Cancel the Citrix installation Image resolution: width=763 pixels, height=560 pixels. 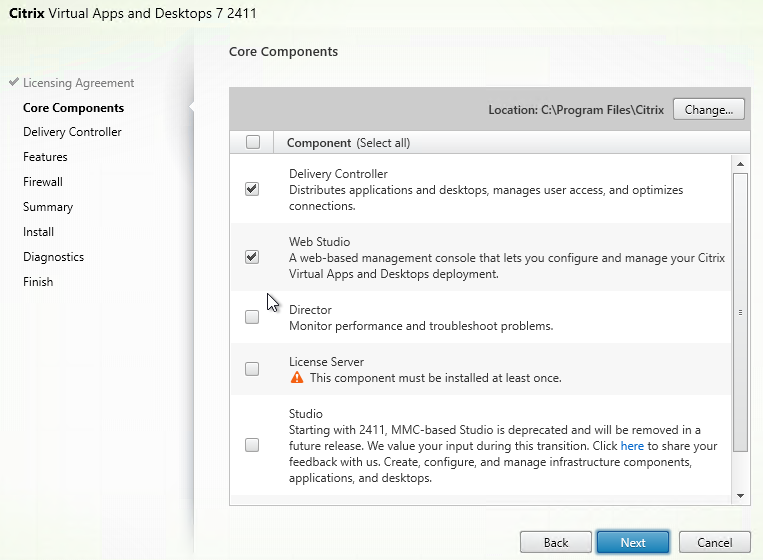[714, 542]
